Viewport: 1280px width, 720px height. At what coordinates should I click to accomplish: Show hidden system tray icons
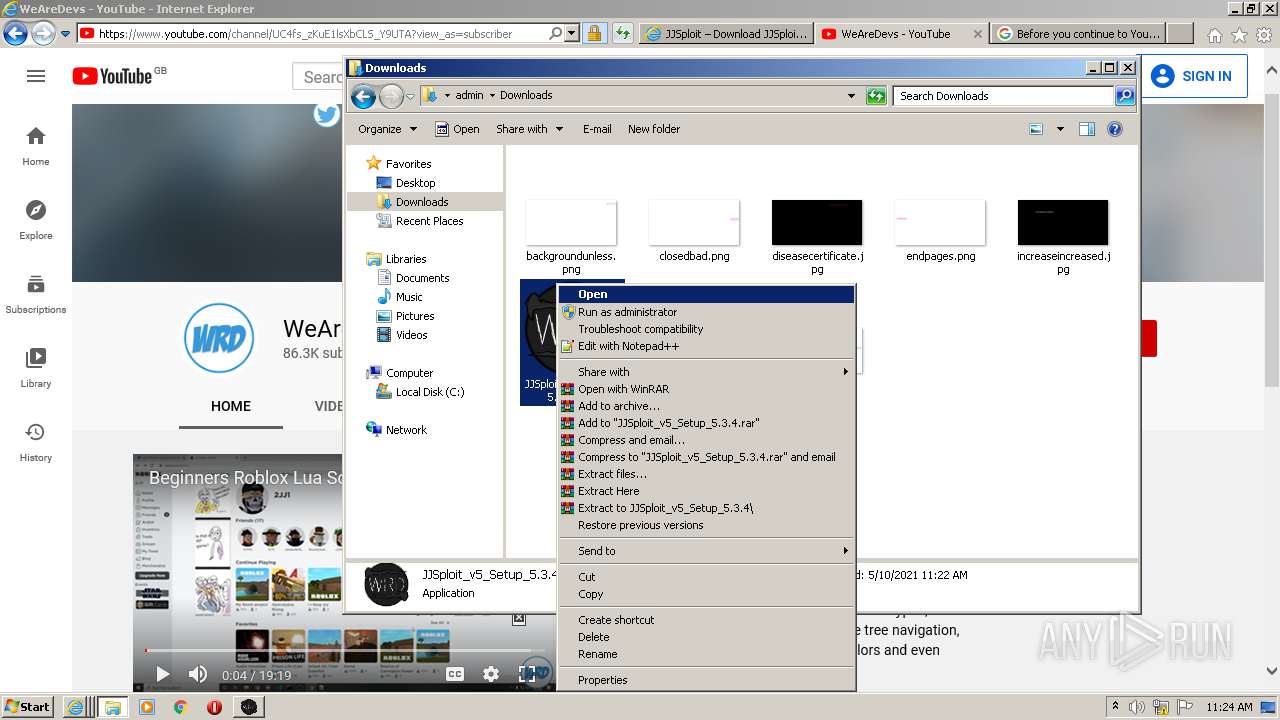pyautogui.click(x=1115, y=707)
